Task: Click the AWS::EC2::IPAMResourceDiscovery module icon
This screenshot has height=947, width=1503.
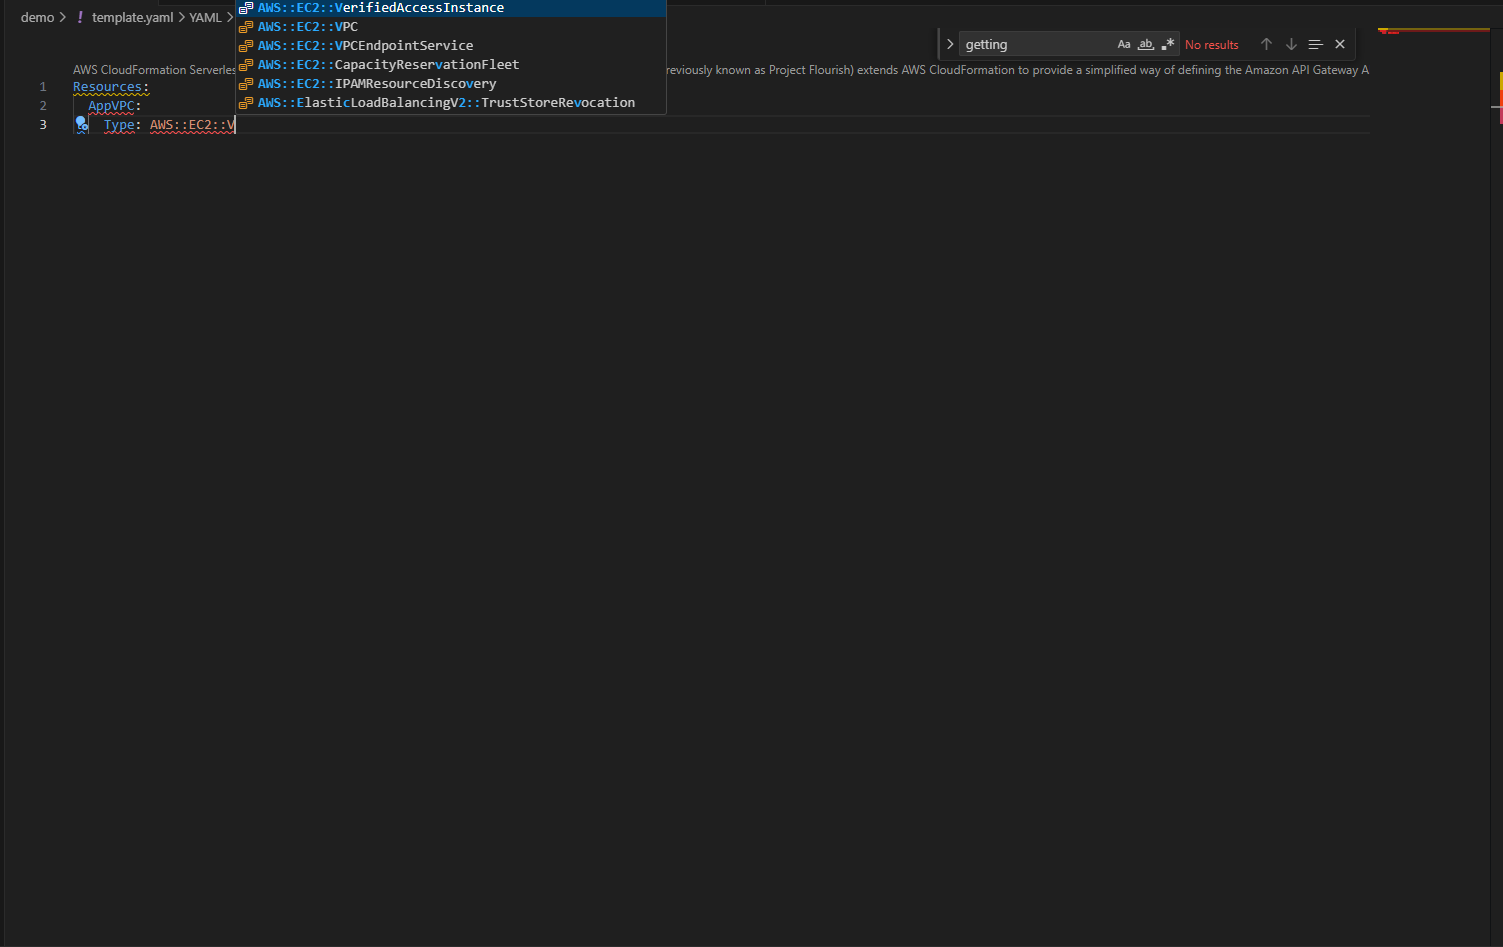Action: pos(246,83)
